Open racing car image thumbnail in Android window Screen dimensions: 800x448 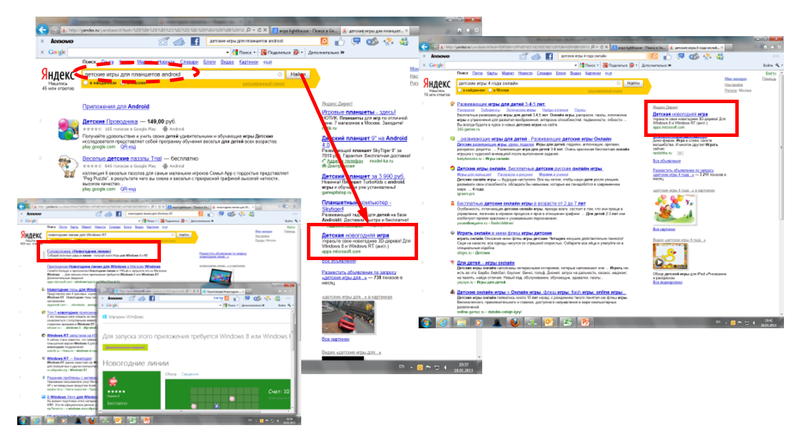(x=348, y=317)
